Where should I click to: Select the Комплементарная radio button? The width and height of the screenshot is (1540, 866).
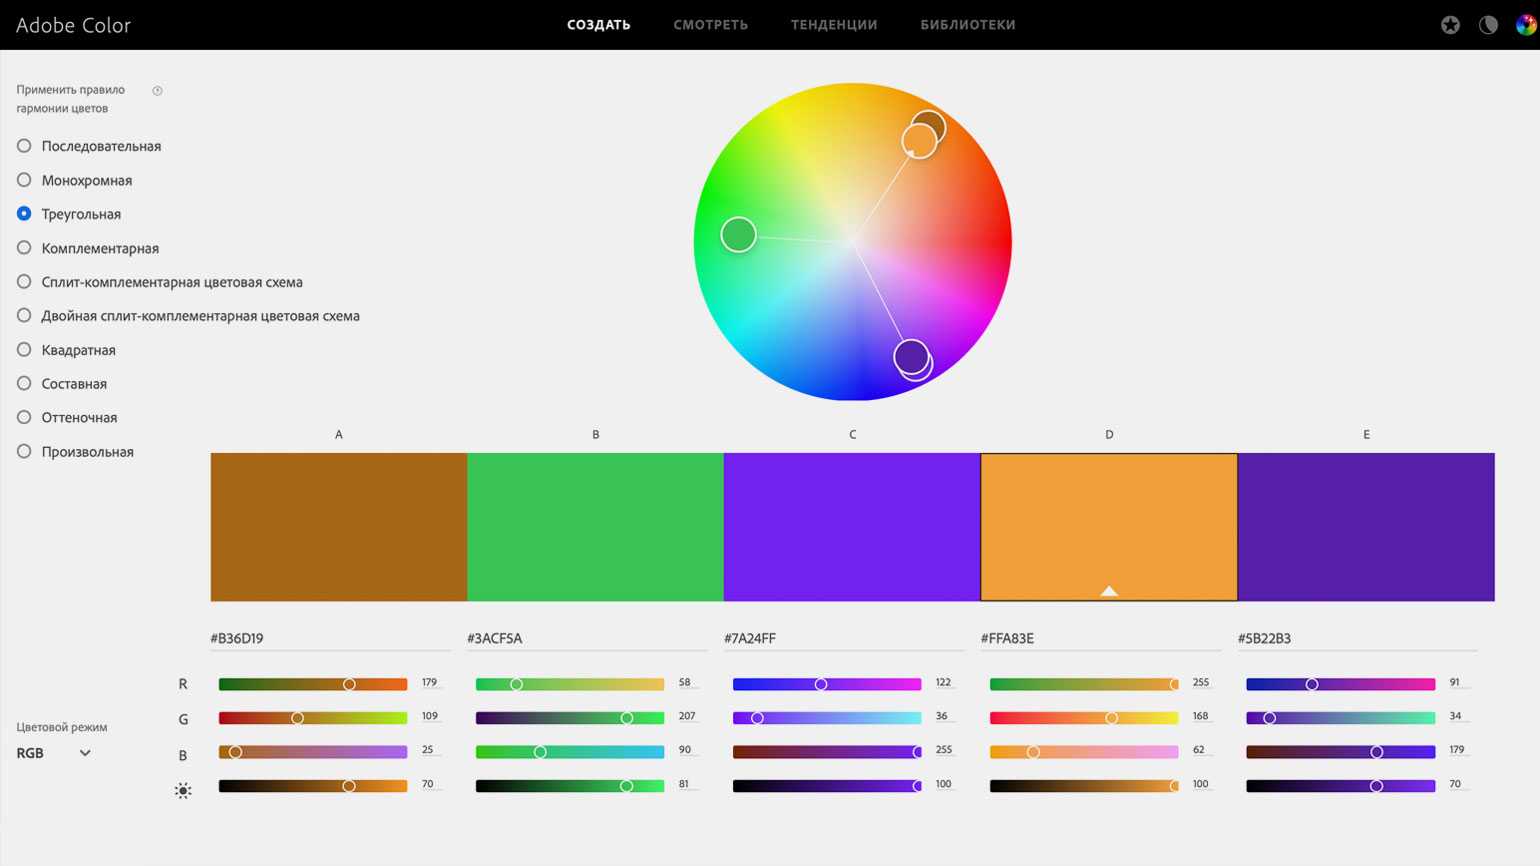(24, 248)
